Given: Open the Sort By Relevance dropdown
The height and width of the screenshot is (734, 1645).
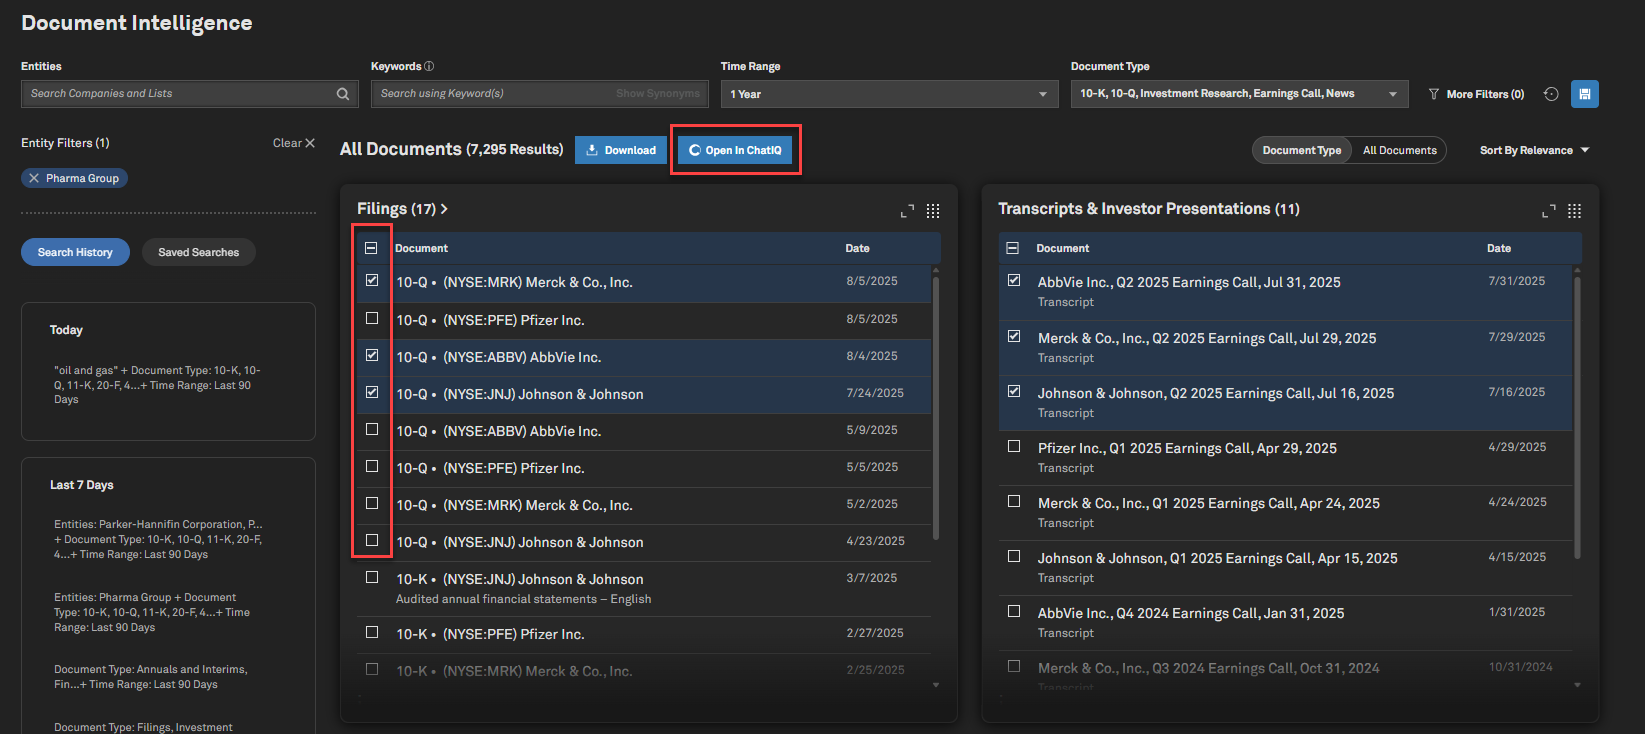Looking at the screenshot, I should point(1534,150).
